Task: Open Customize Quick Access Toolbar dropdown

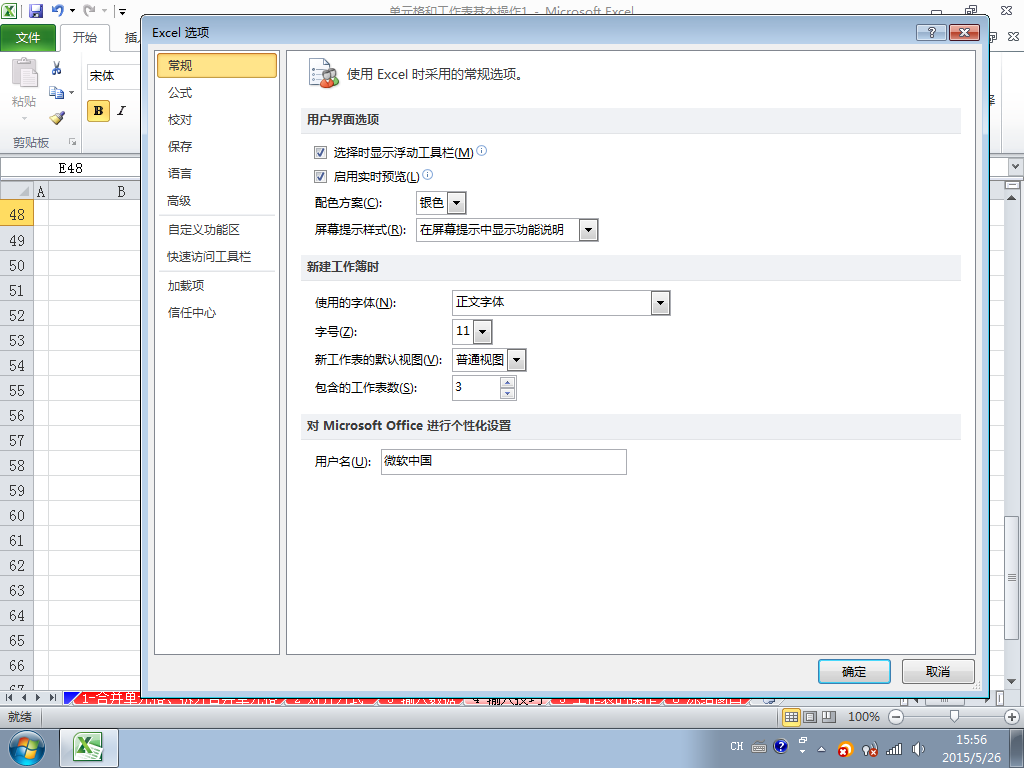Action: [x=122, y=11]
